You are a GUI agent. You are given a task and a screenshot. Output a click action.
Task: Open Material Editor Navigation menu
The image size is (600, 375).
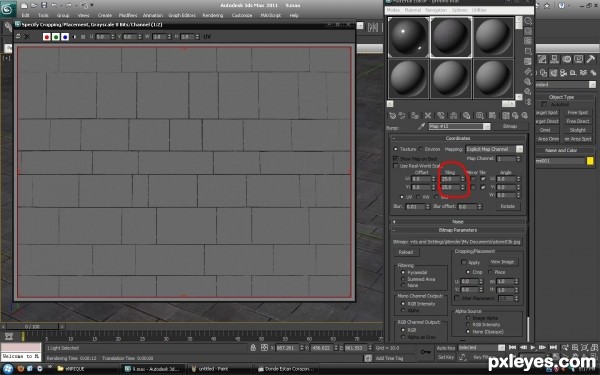coord(436,10)
